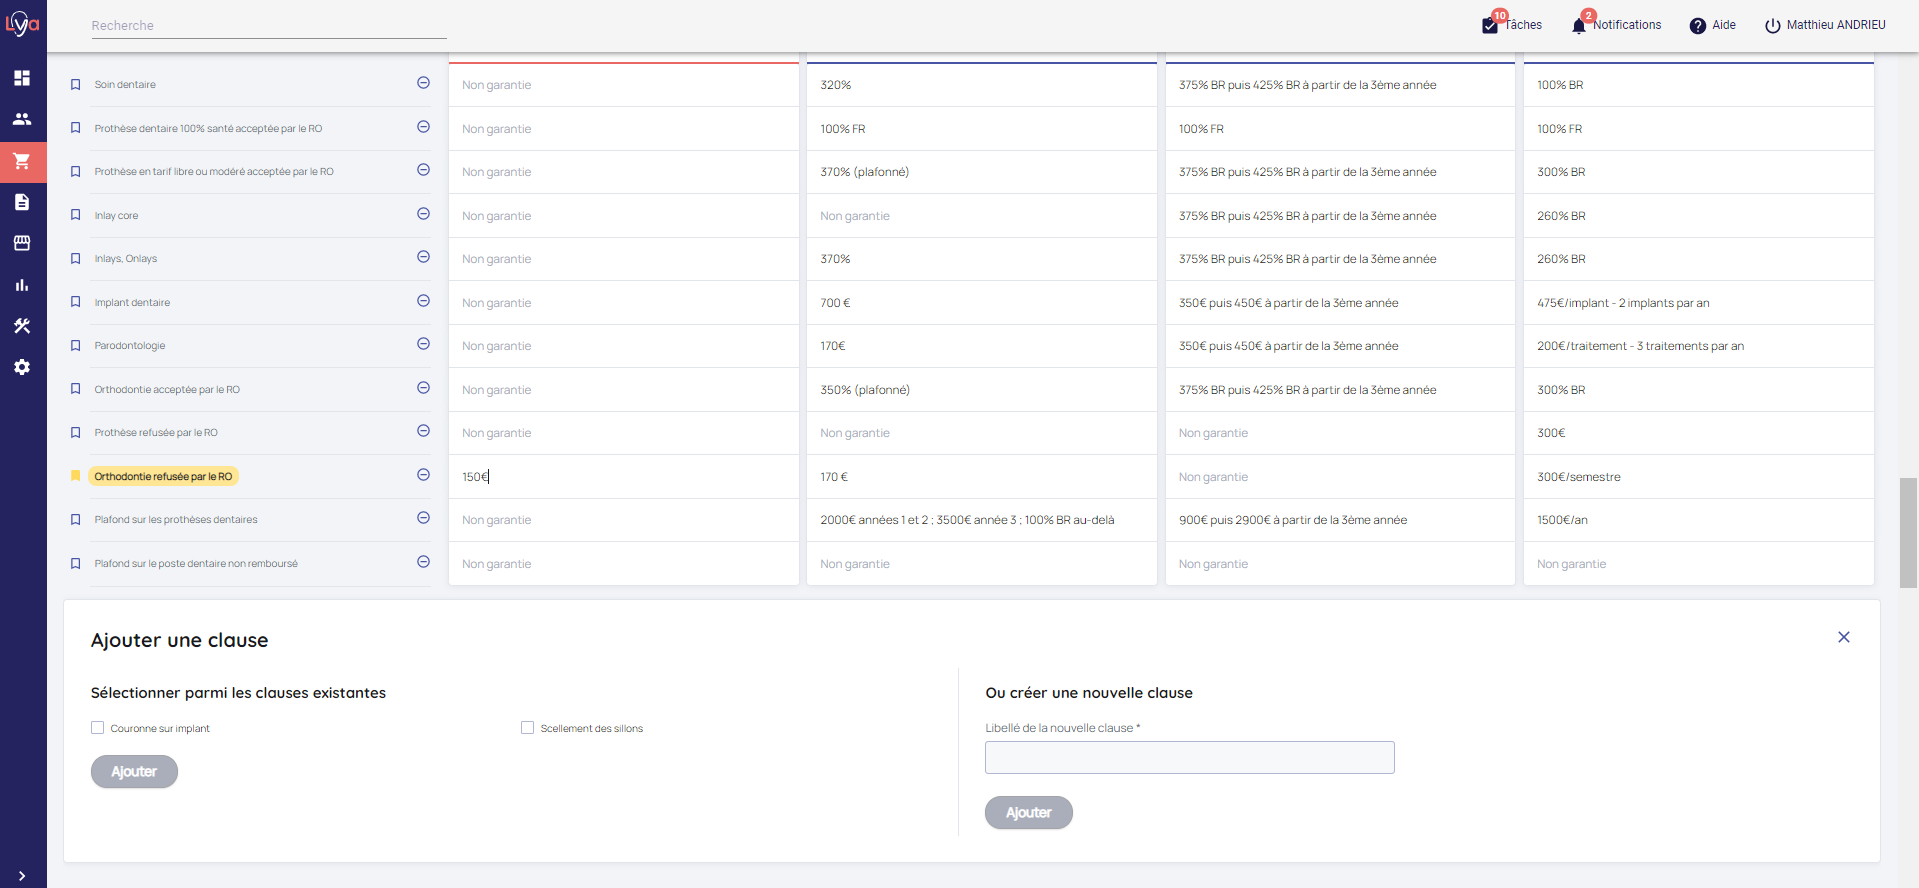The width and height of the screenshot is (1919, 888).
Task: Remove the Soin dentaire row
Action: pos(423,83)
